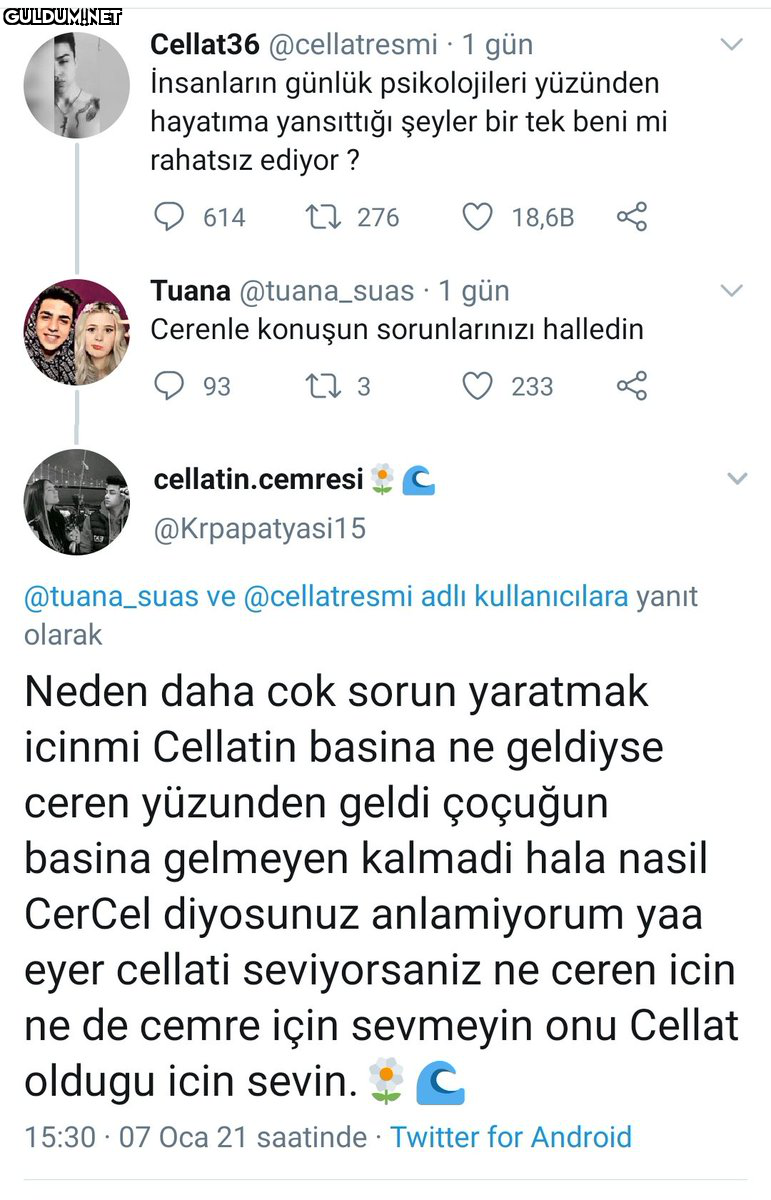The width and height of the screenshot is (771, 1200).
Task: Reply to Cellat36's tweet
Action: (171, 217)
